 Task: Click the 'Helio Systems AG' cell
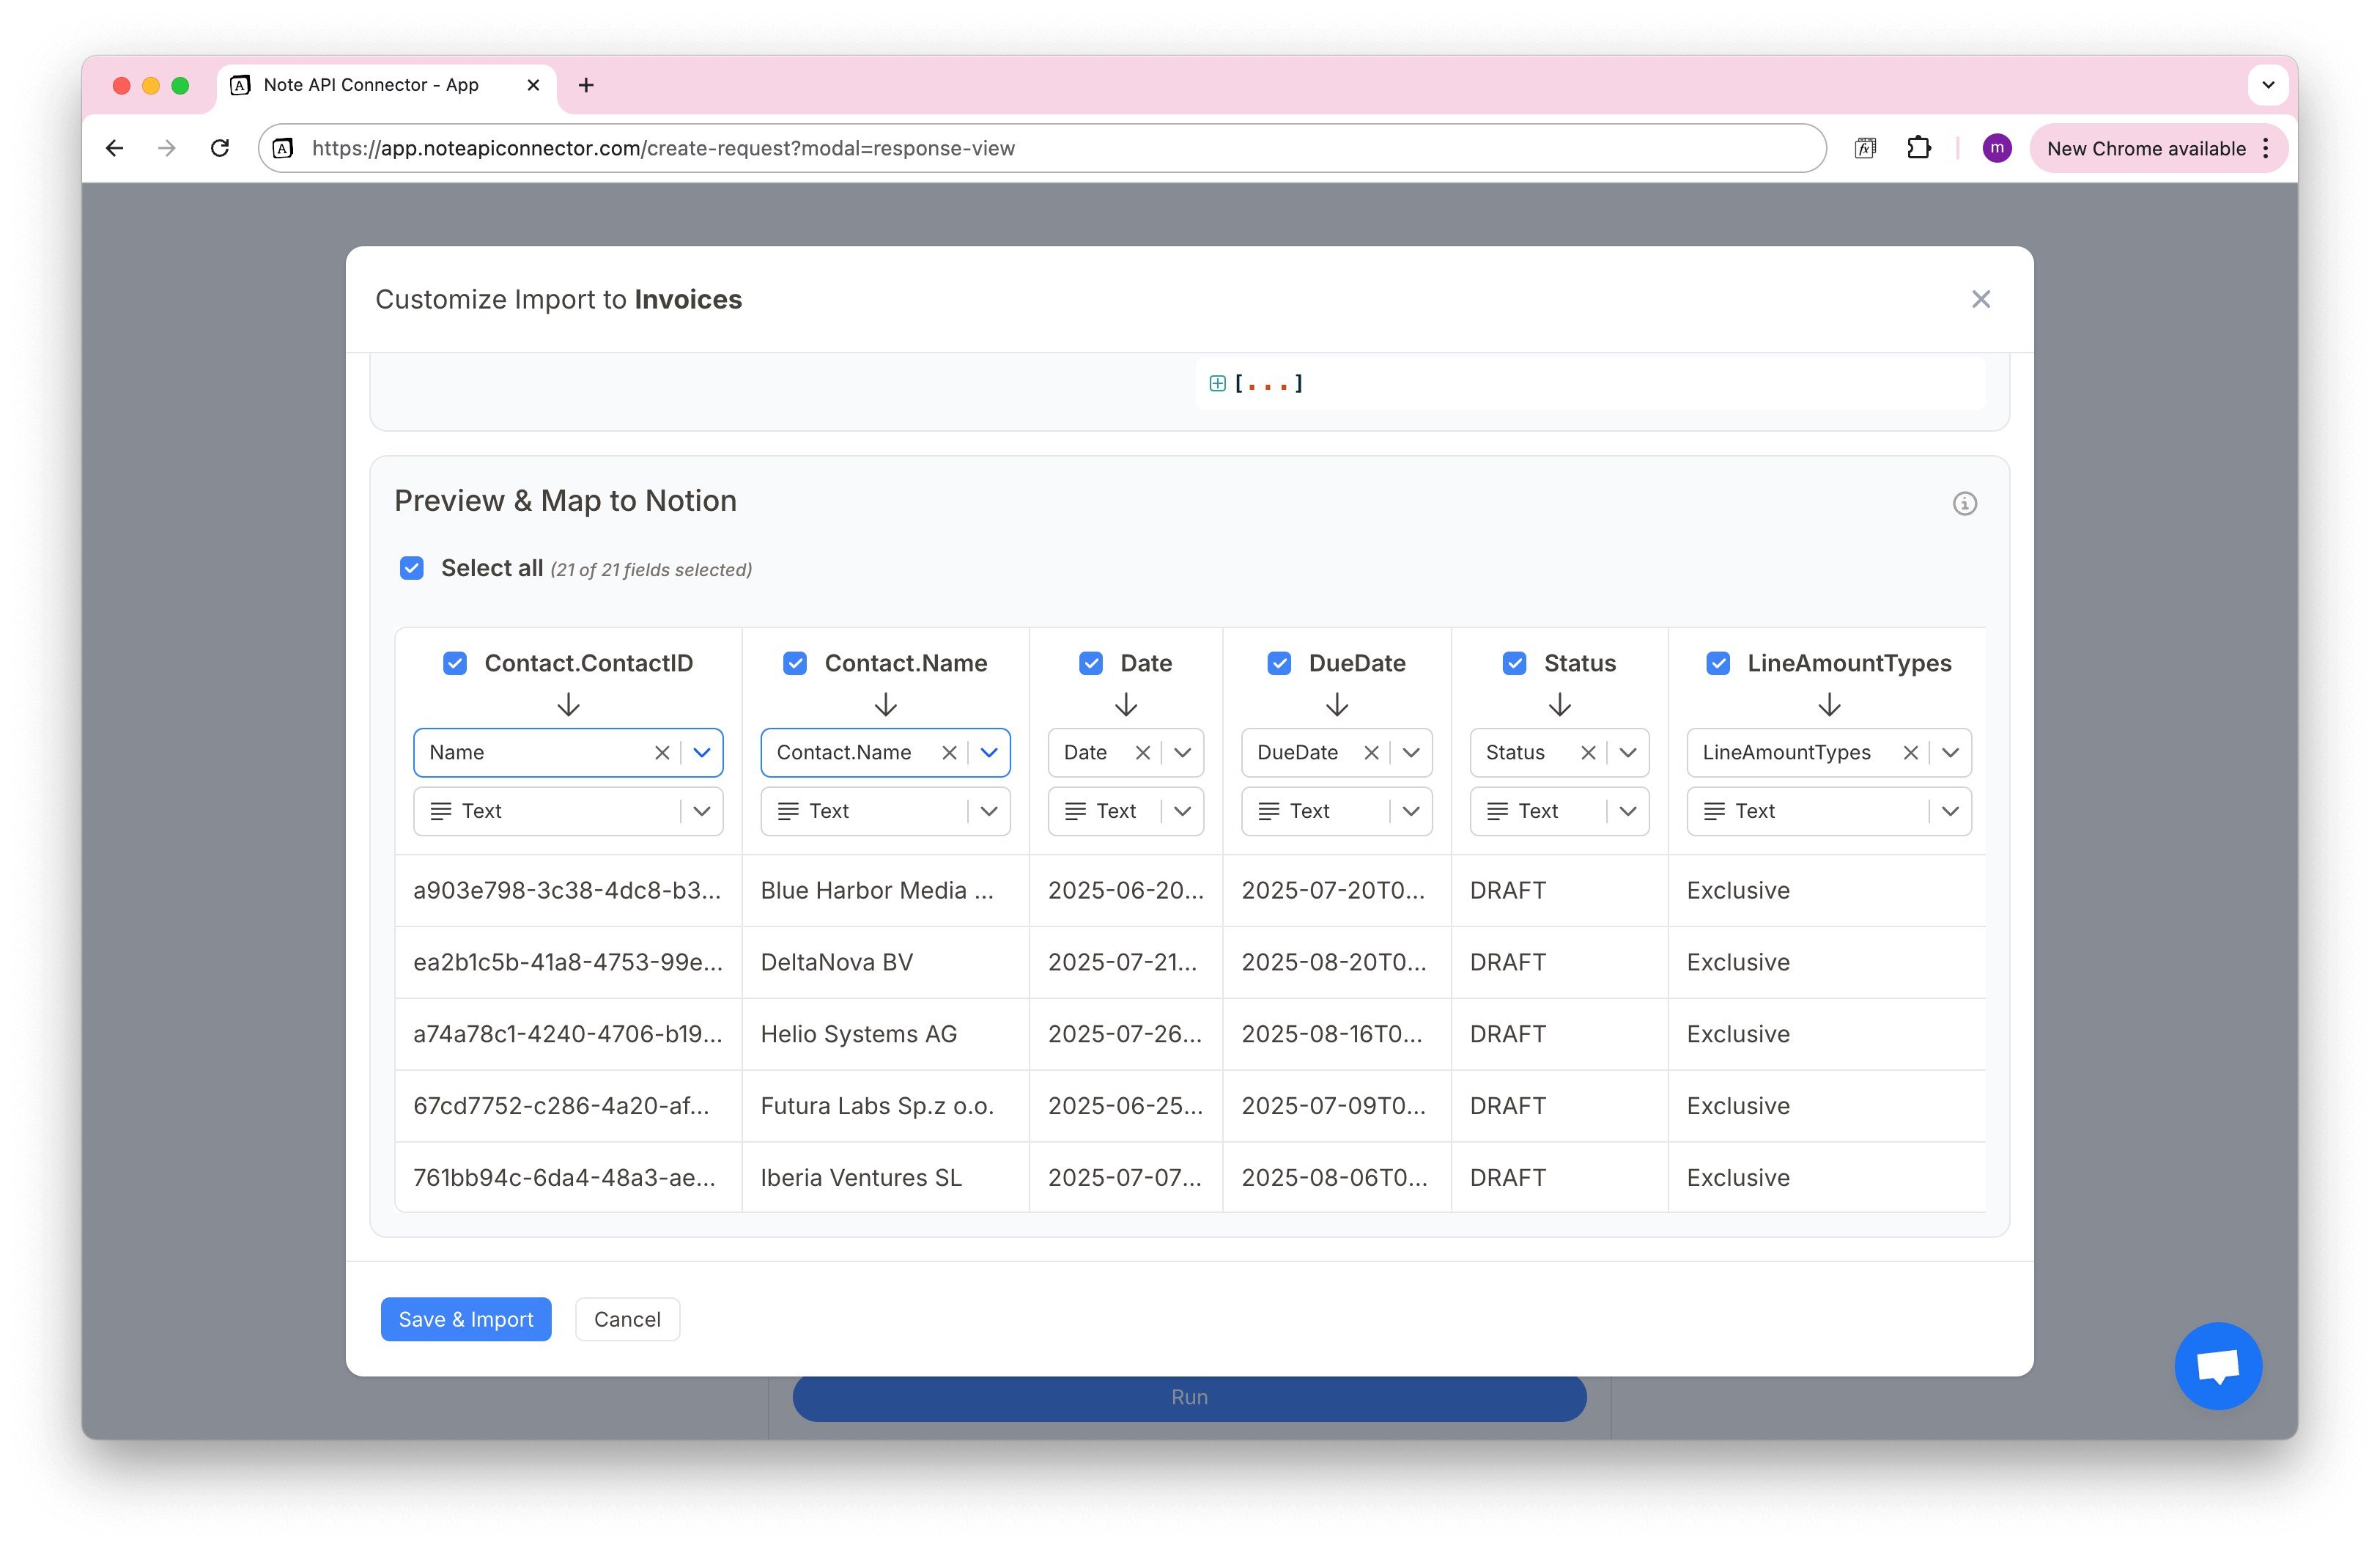click(x=885, y=1034)
